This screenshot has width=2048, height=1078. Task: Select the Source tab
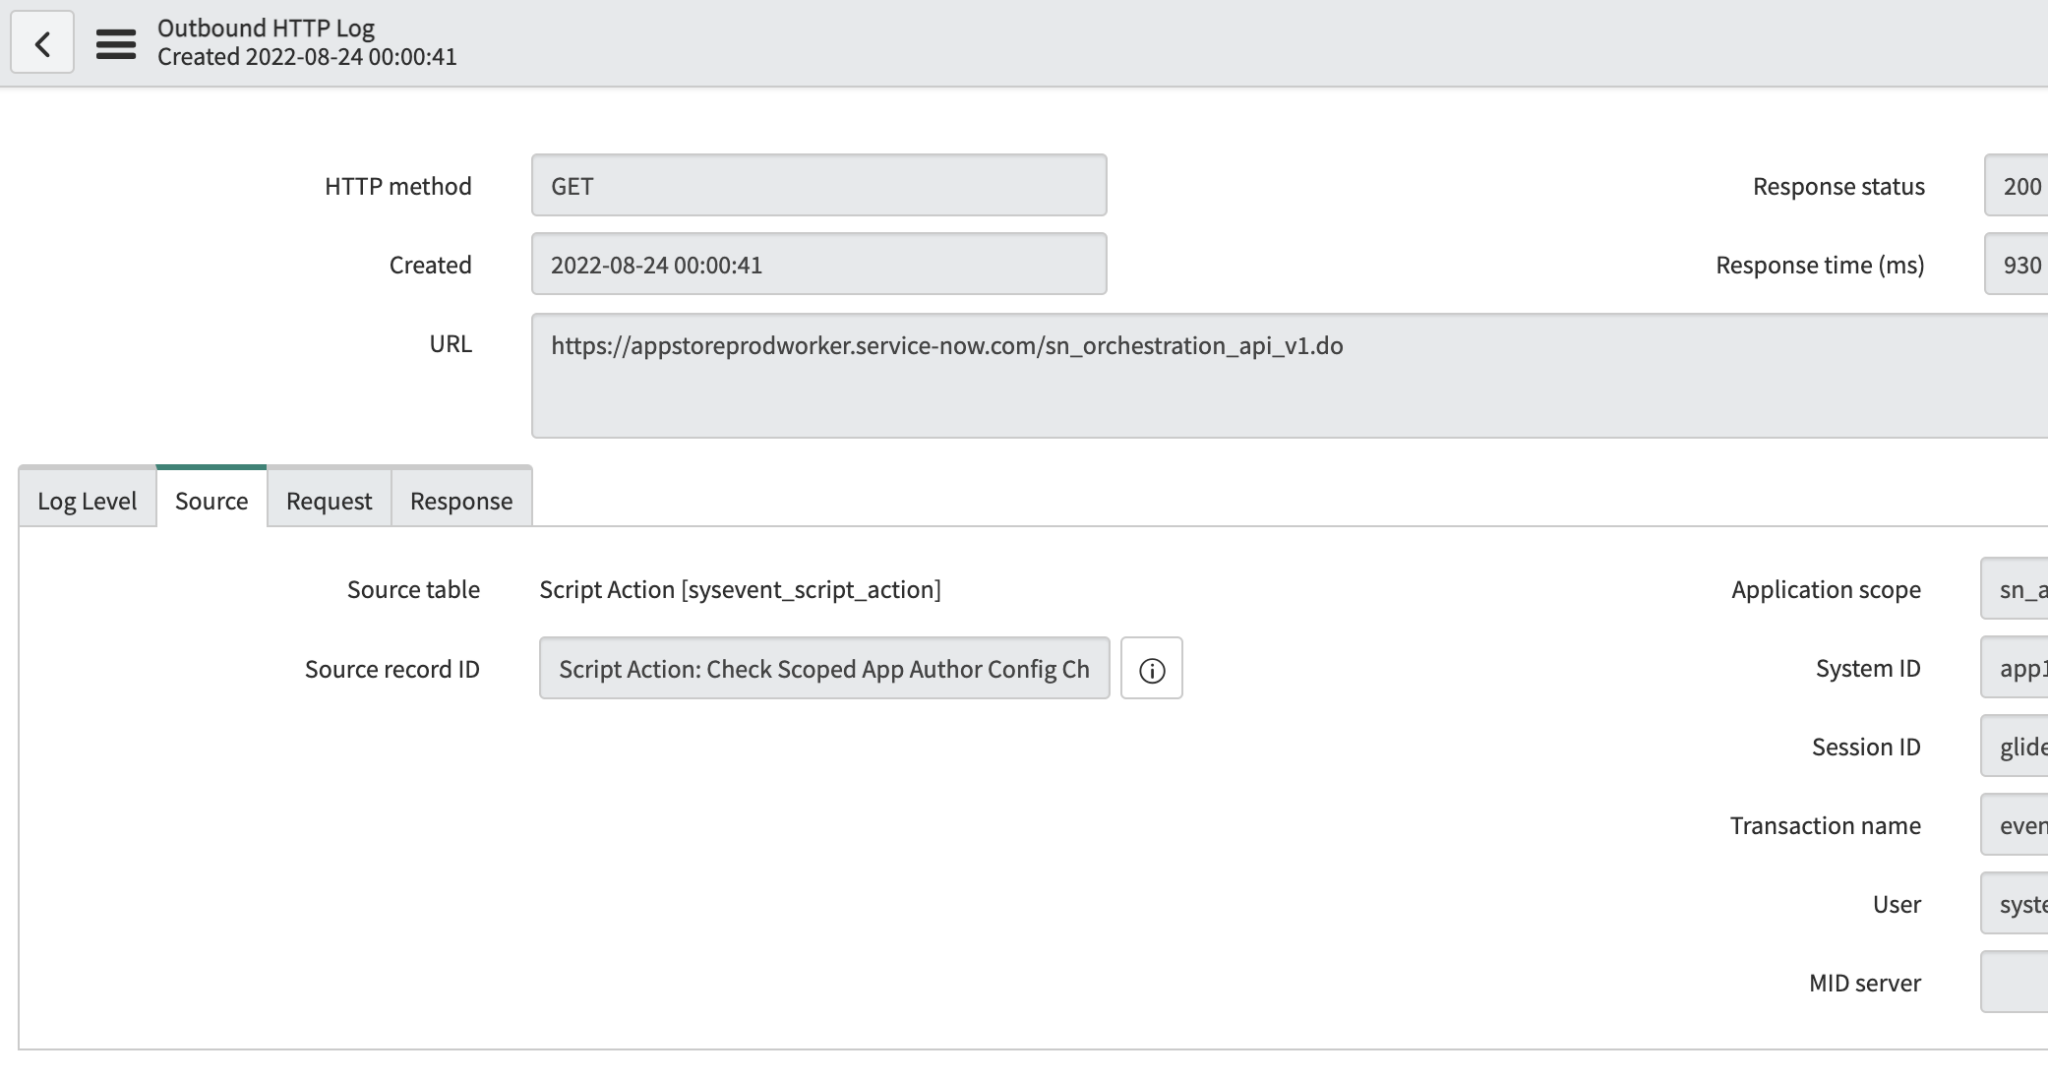(210, 500)
